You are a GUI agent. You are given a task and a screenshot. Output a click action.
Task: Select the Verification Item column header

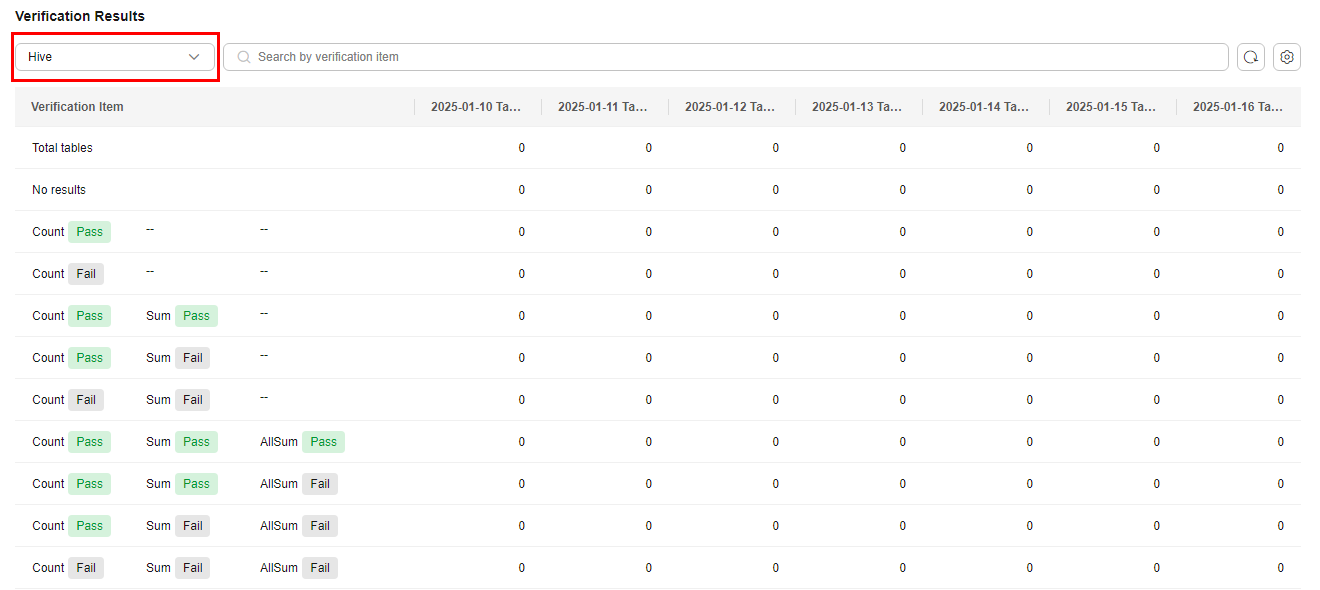(x=77, y=107)
